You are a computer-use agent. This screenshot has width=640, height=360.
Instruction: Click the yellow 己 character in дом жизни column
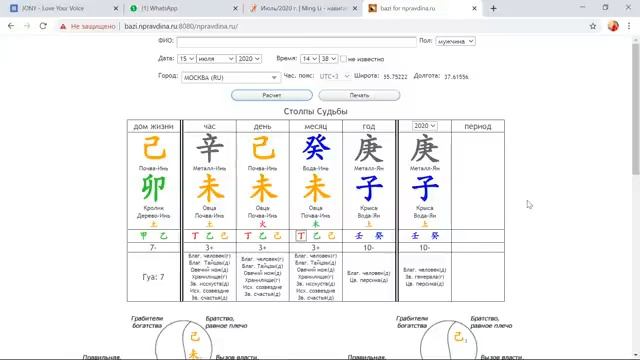[x=154, y=148]
